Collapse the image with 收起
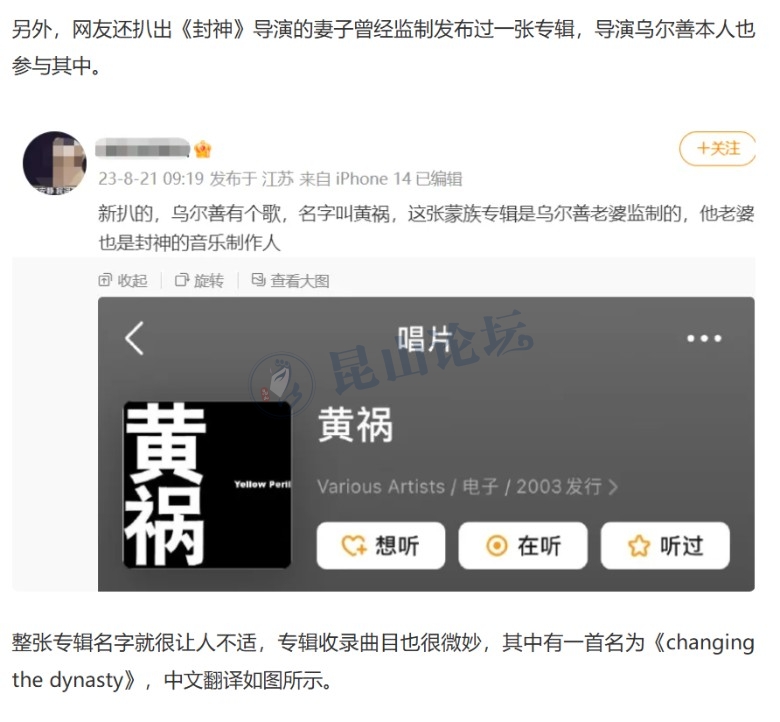The image size is (780, 722). [x=123, y=281]
